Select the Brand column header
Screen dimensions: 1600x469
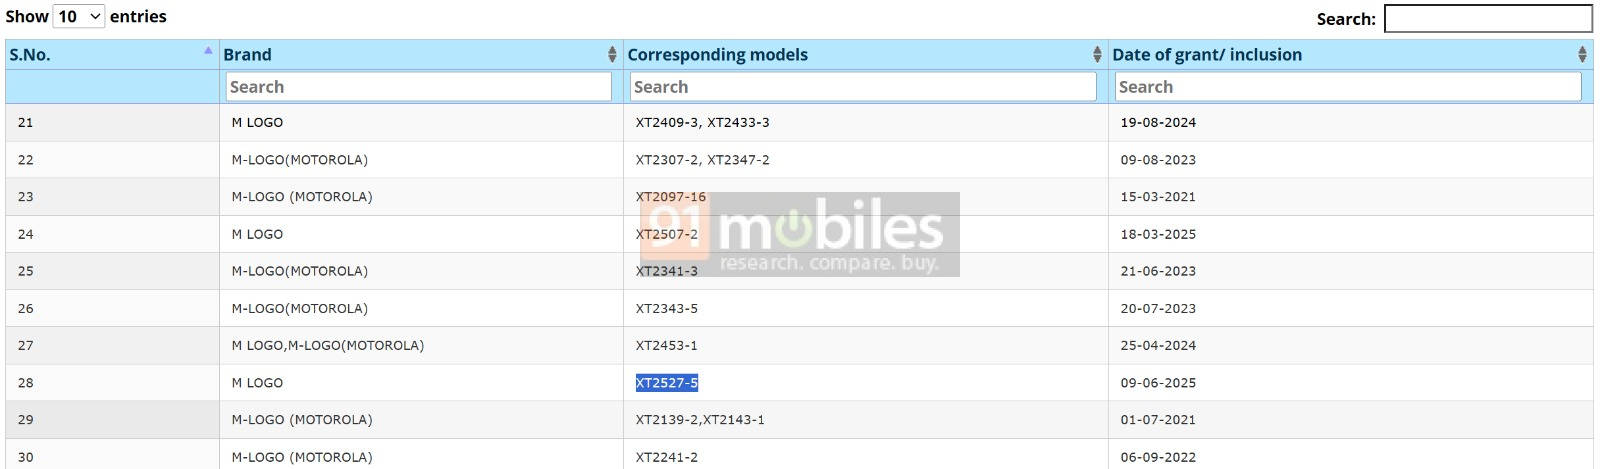coord(247,55)
